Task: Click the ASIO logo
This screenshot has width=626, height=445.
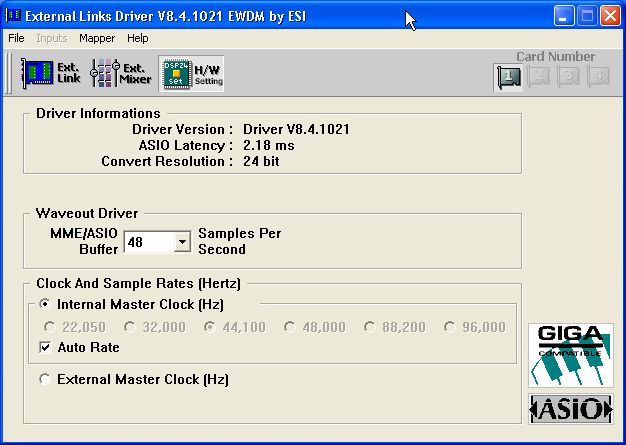Action: (x=571, y=409)
